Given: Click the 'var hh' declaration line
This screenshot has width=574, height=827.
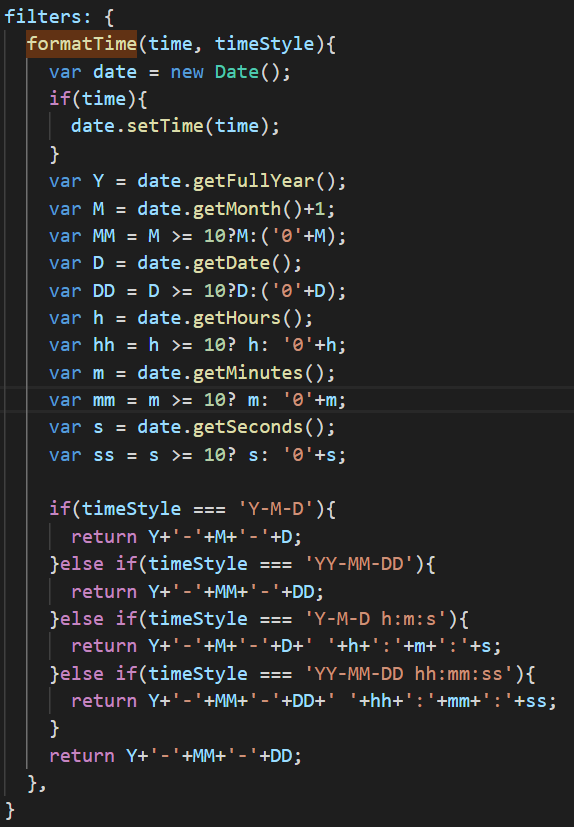Looking at the screenshot, I should coord(198,345).
